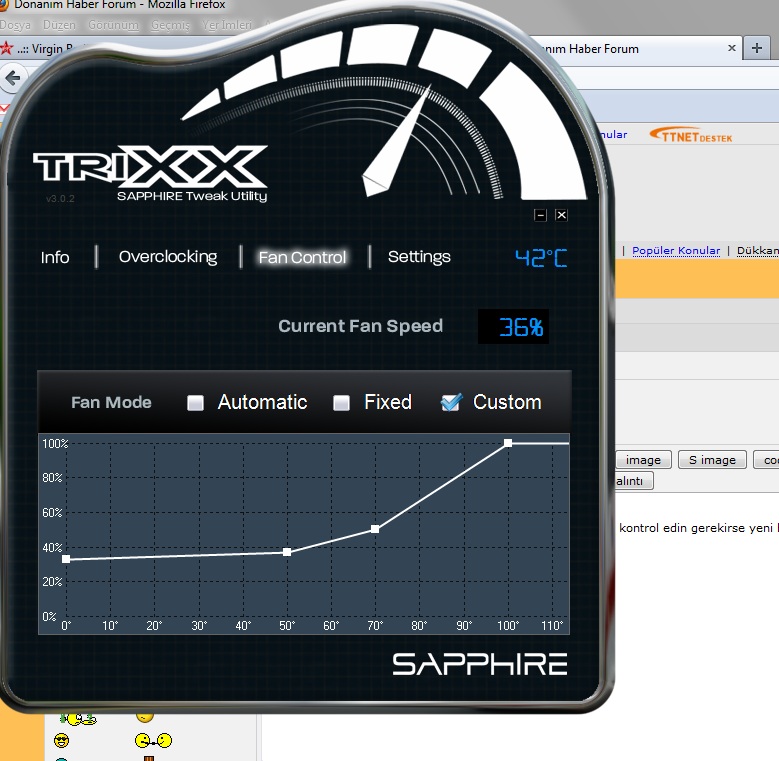Click the TTNET Destek logo link
Image resolution: width=779 pixels, height=761 pixels.
coord(691,135)
